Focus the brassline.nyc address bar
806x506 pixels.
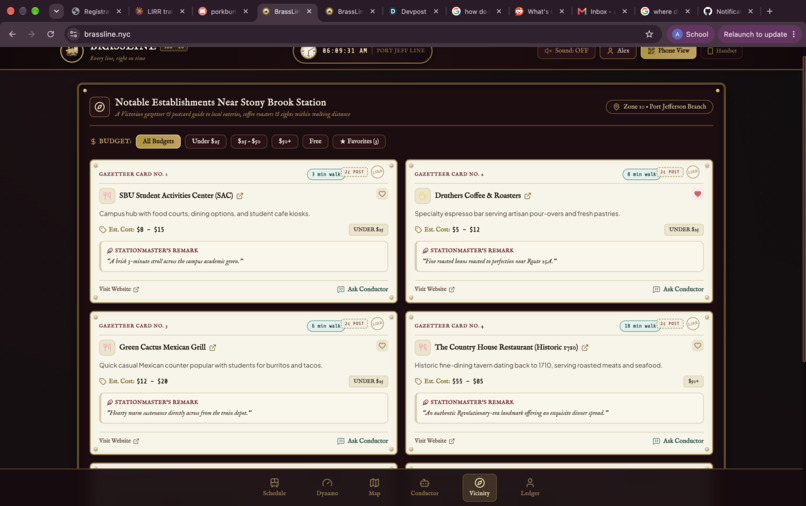[360, 34]
